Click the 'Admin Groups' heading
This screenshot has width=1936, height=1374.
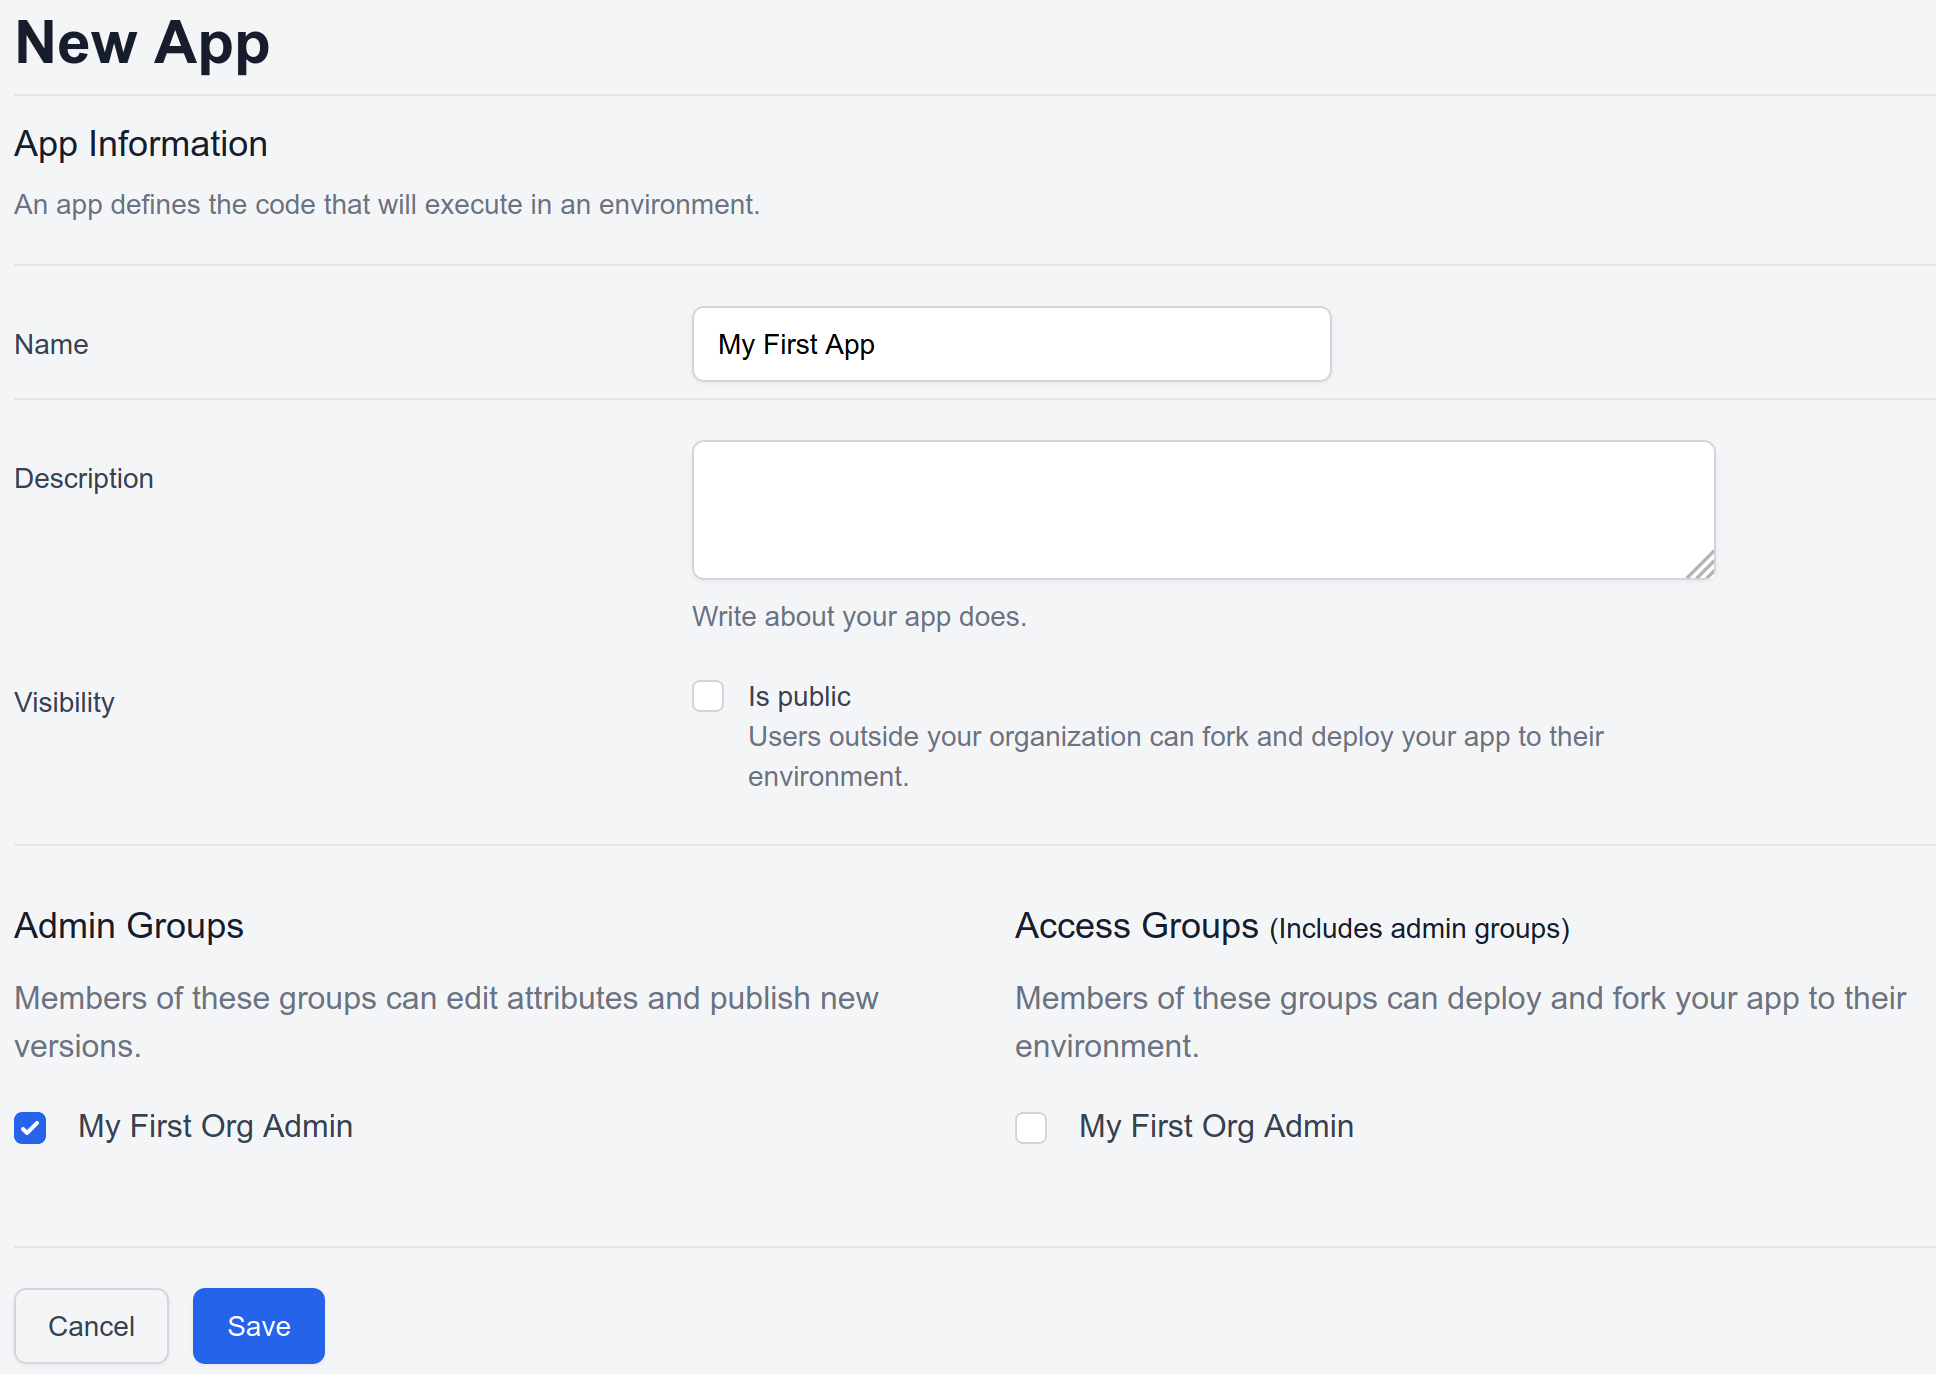[129, 926]
